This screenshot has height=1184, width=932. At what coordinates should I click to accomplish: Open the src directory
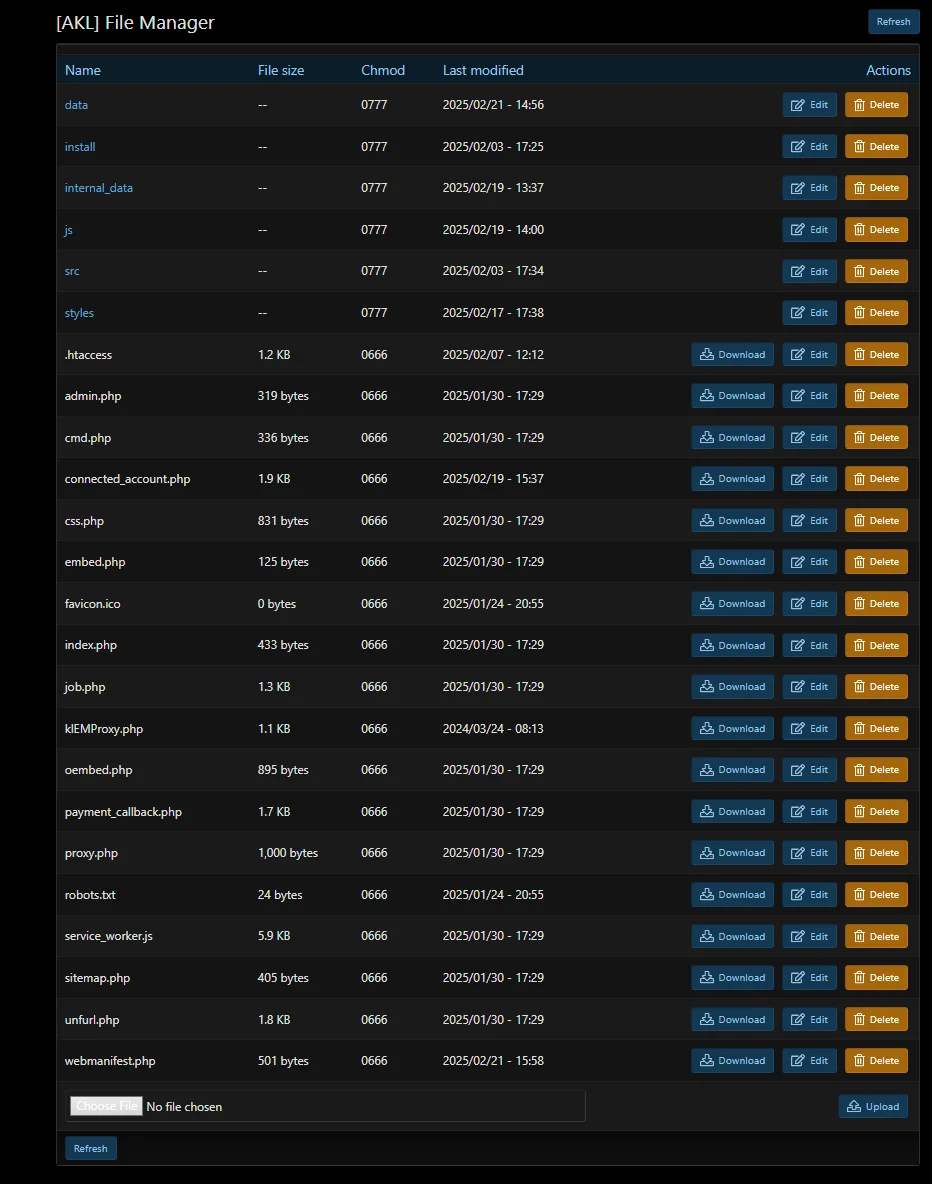[72, 271]
